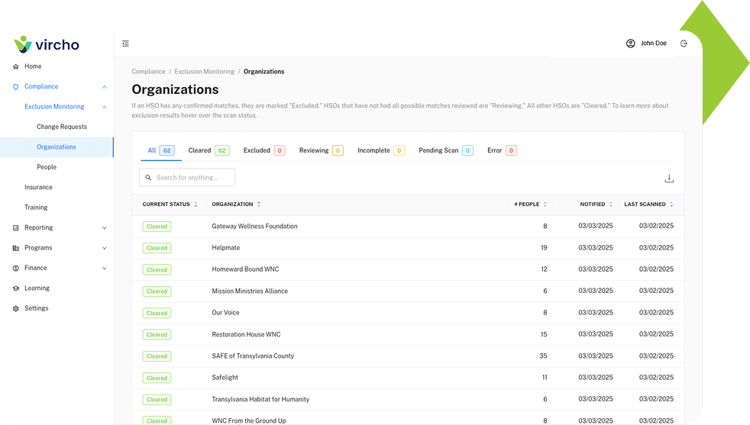Sort by Notified column arrows
Image resolution: width=750 pixels, height=425 pixels.
[611, 204]
